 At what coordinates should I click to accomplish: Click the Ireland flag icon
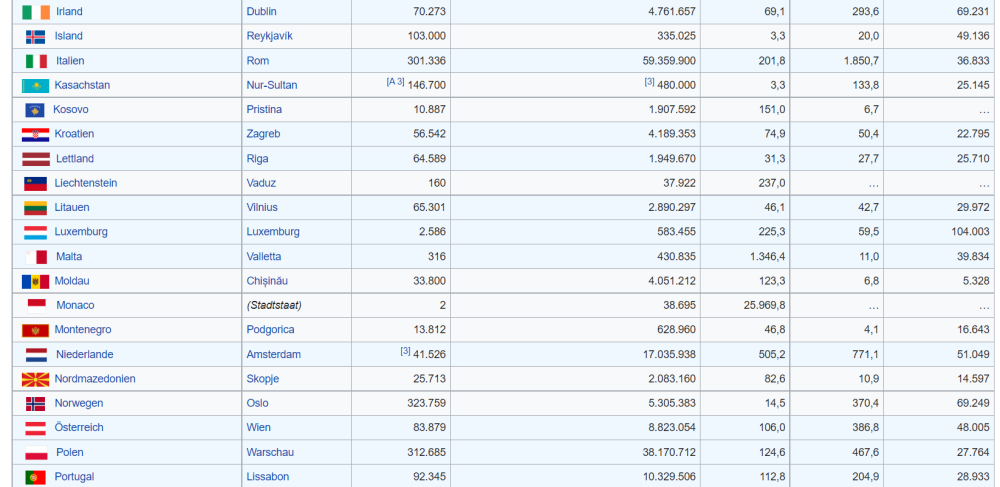click(x=35, y=12)
